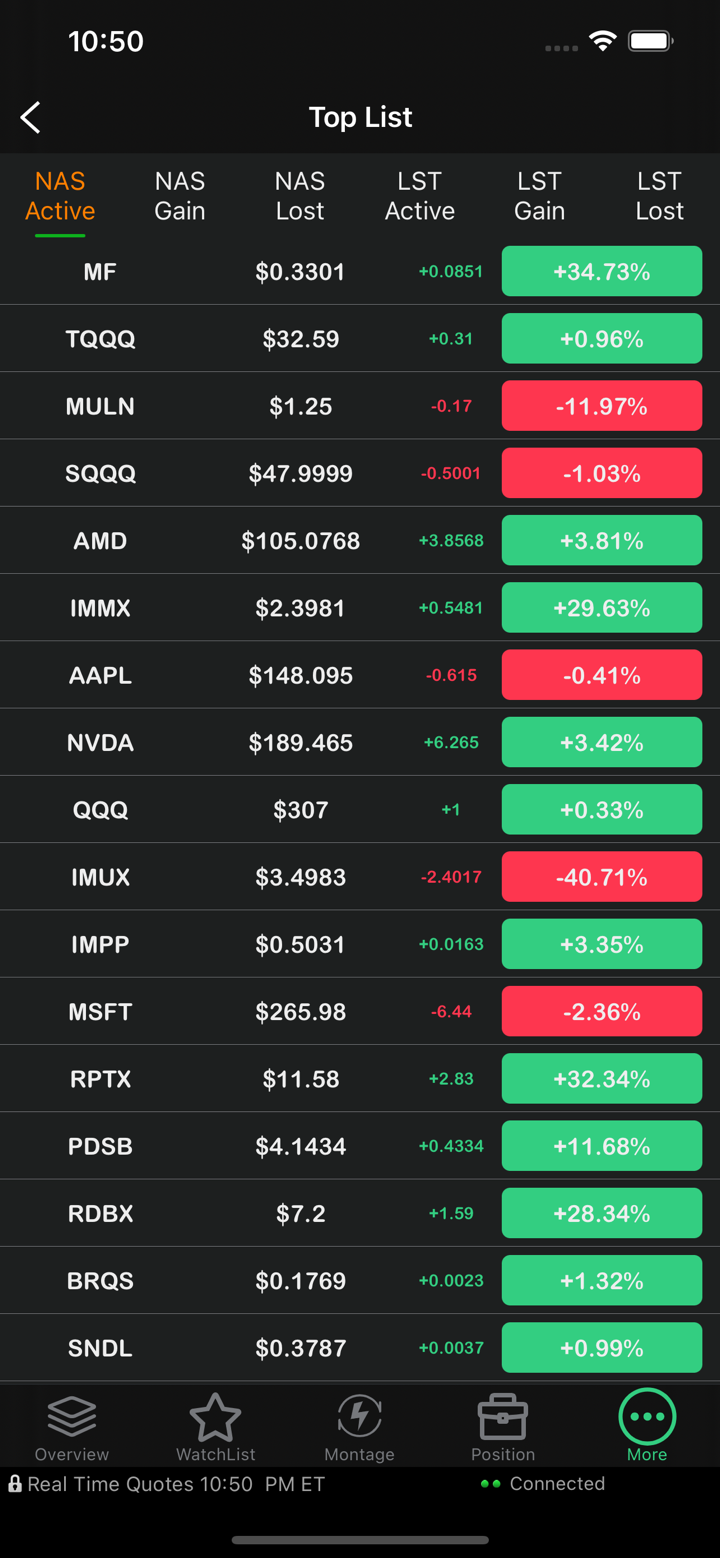Open the Montage lightning icon
720x1558 pixels.
[359, 1416]
